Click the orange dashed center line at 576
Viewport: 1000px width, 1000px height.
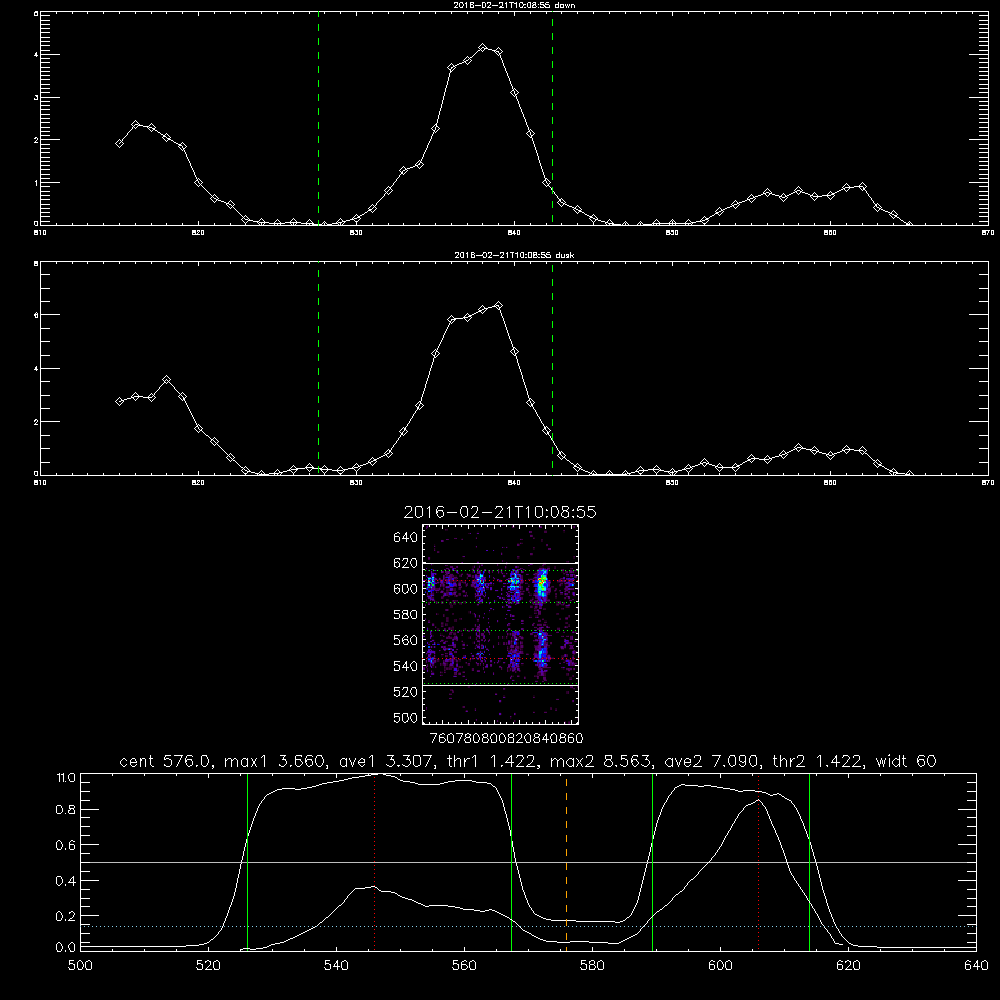pyautogui.click(x=566, y=861)
